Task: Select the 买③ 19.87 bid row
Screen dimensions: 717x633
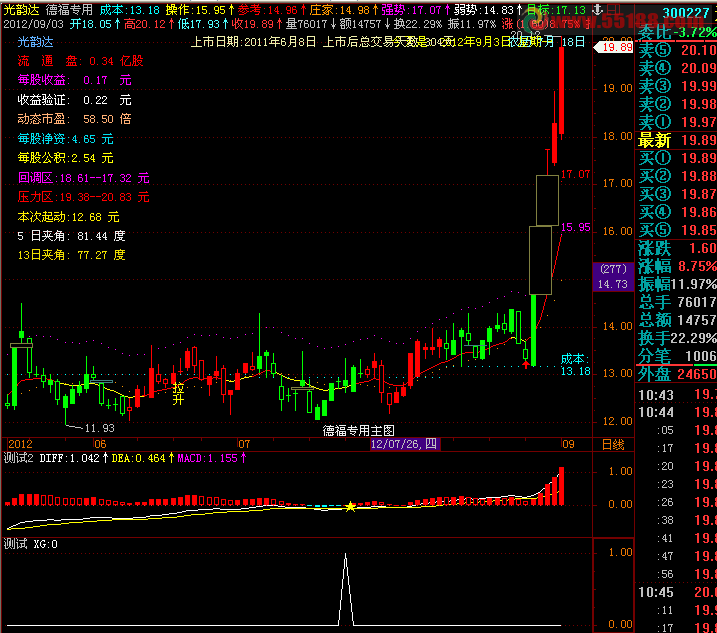Action: click(x=677, y=194)
